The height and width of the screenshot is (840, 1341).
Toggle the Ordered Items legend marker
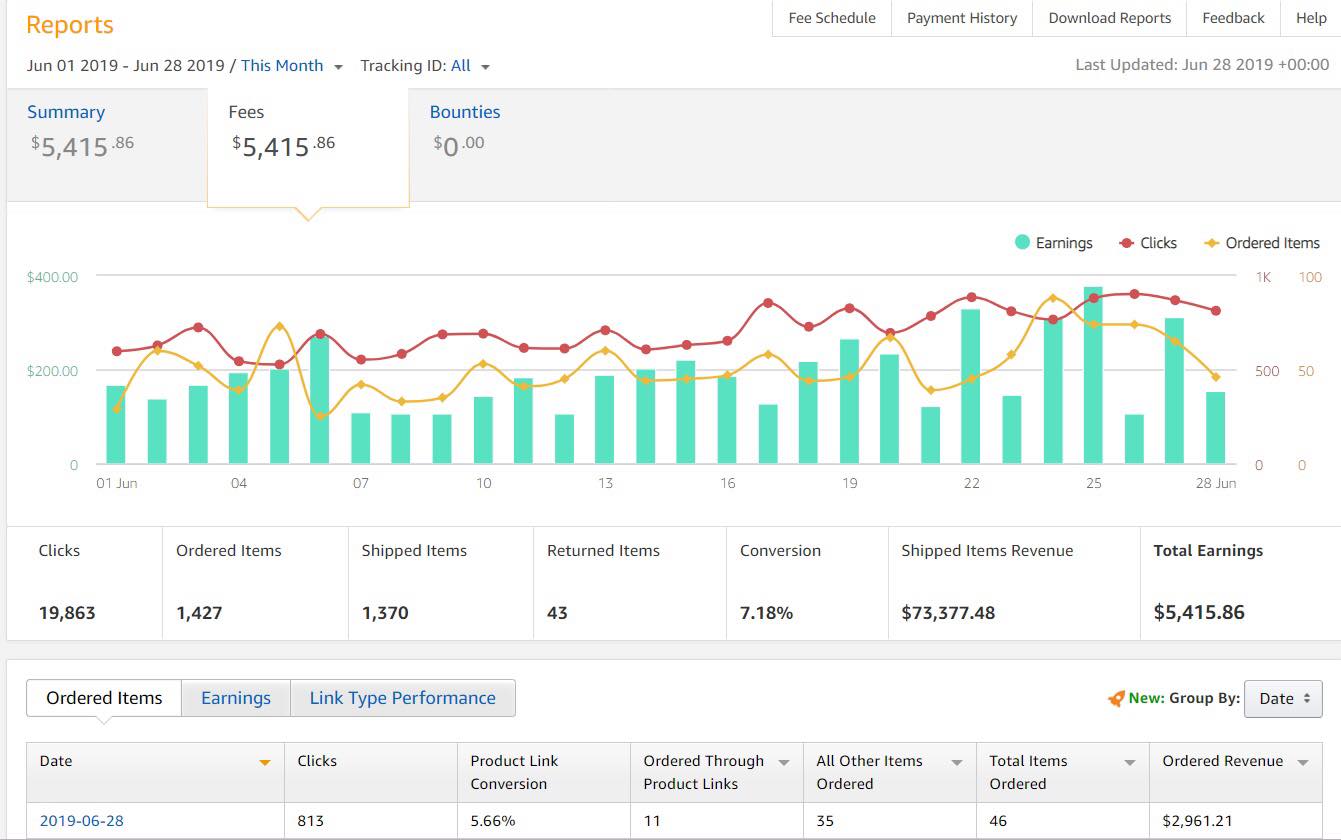click(1212, 243)
